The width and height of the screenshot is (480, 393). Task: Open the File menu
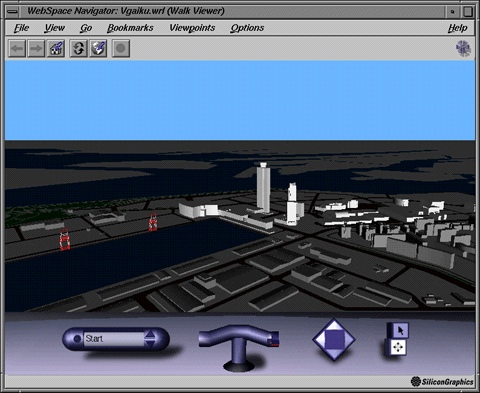click(x=21, y=28)
